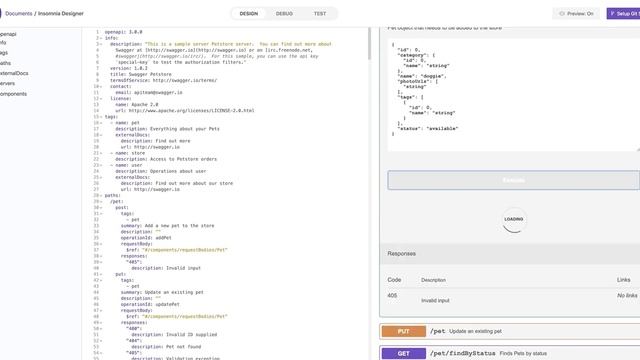This screenshot has width=640, height=360.
Task: Select info in the spec sidebar
Action: (3, 42)
